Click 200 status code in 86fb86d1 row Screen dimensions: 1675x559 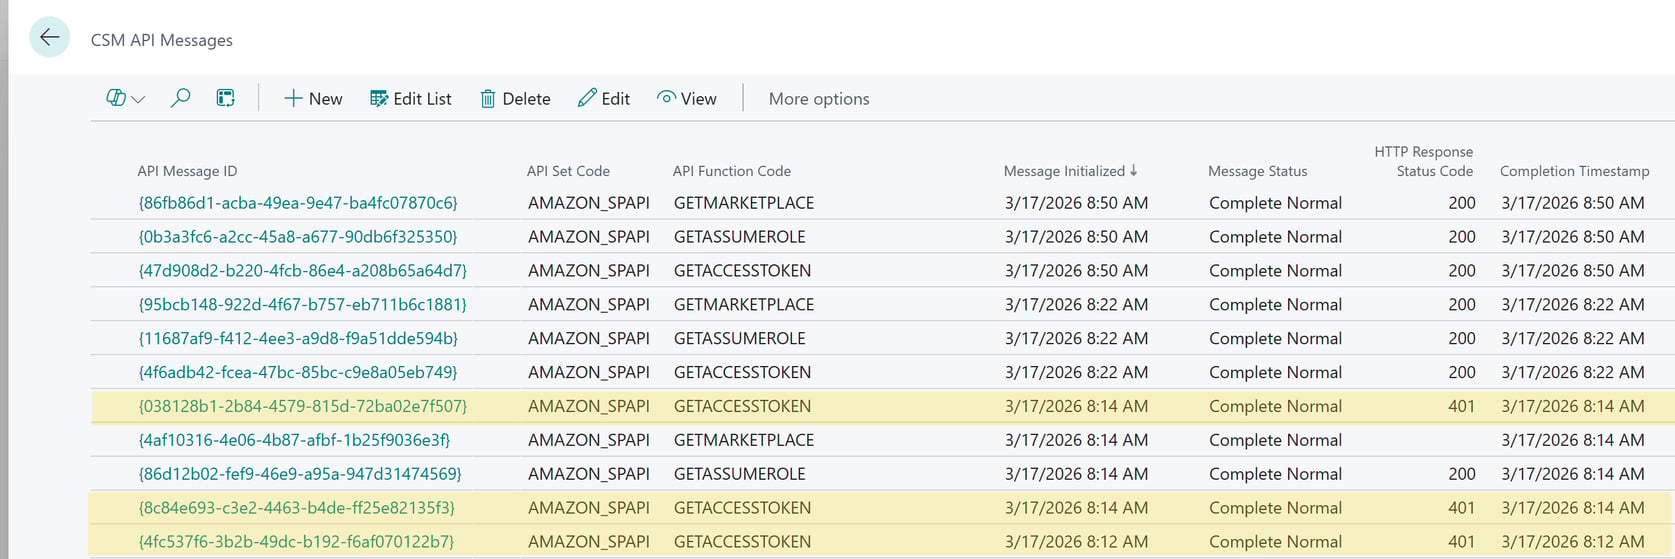tap(1461, 203)
